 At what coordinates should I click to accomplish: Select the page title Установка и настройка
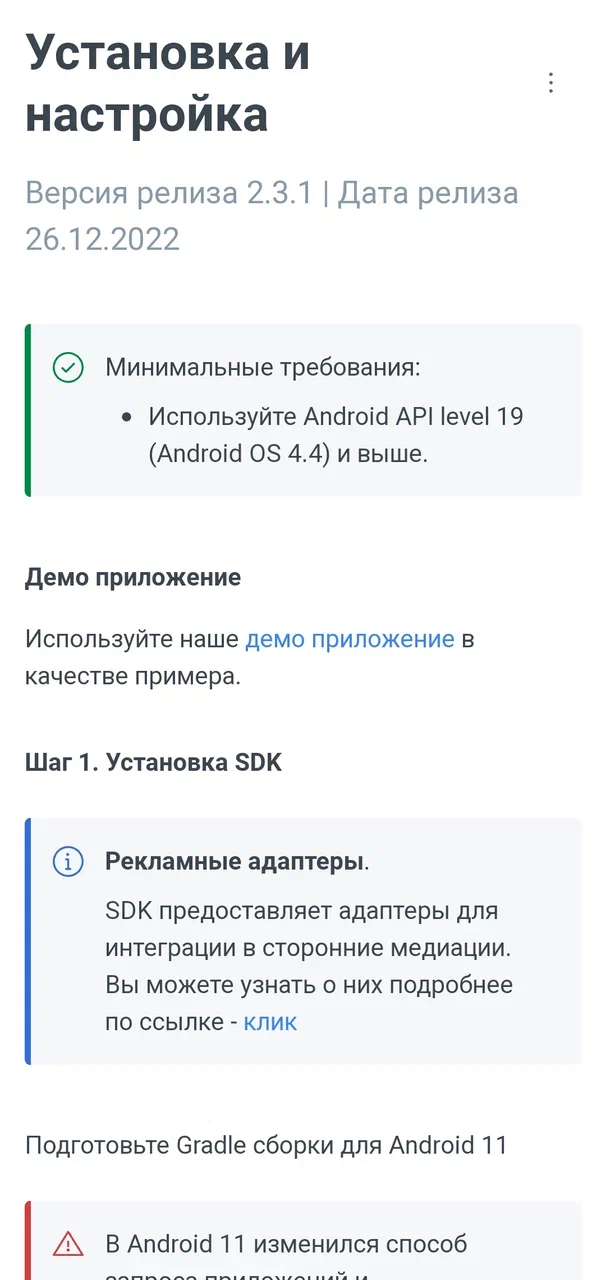(170, 84)
